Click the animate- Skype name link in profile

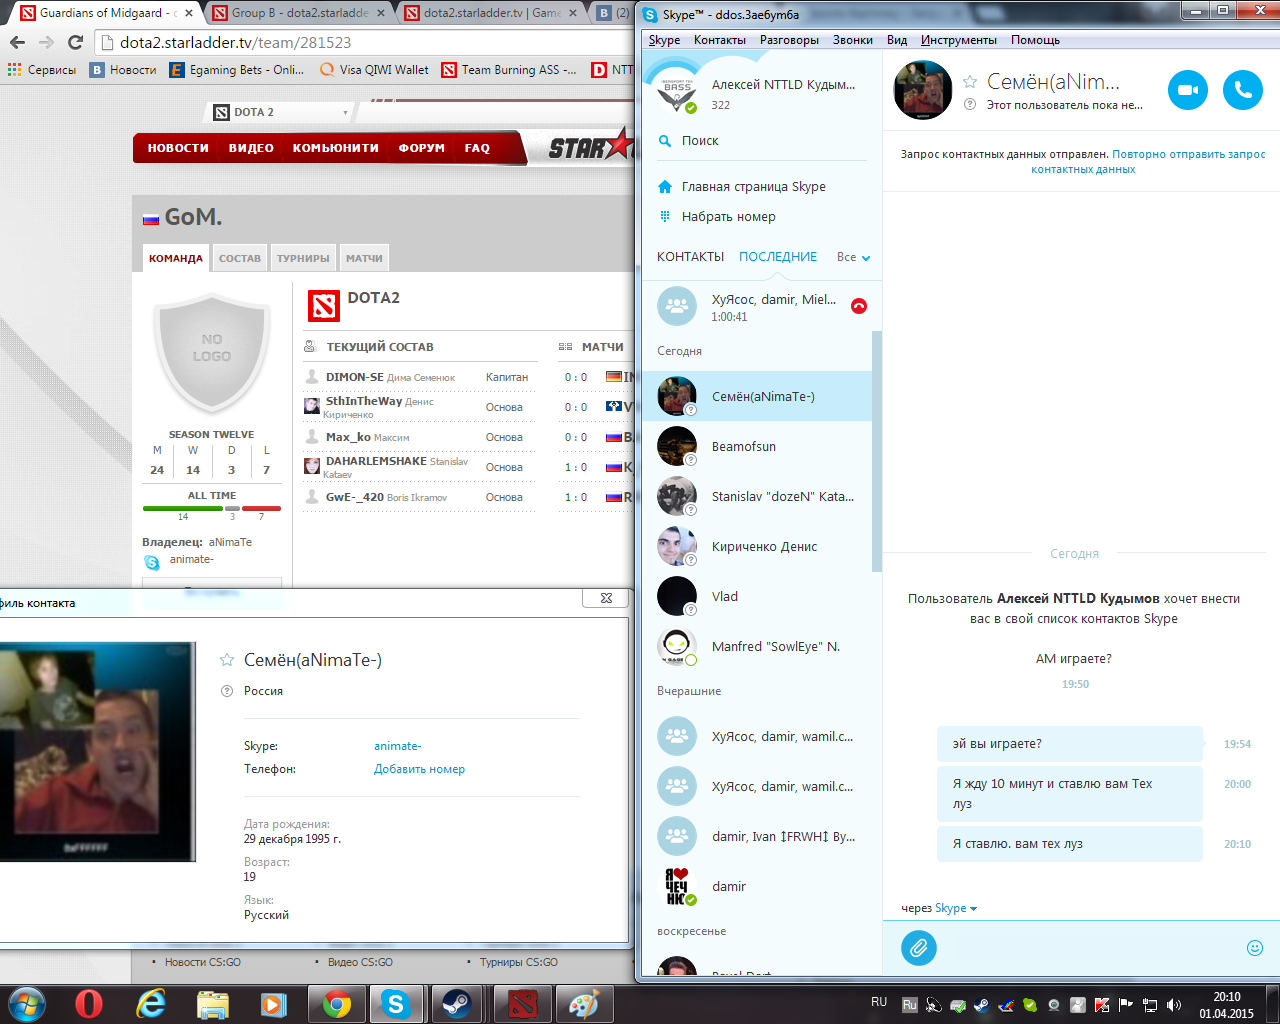point(397,746)
